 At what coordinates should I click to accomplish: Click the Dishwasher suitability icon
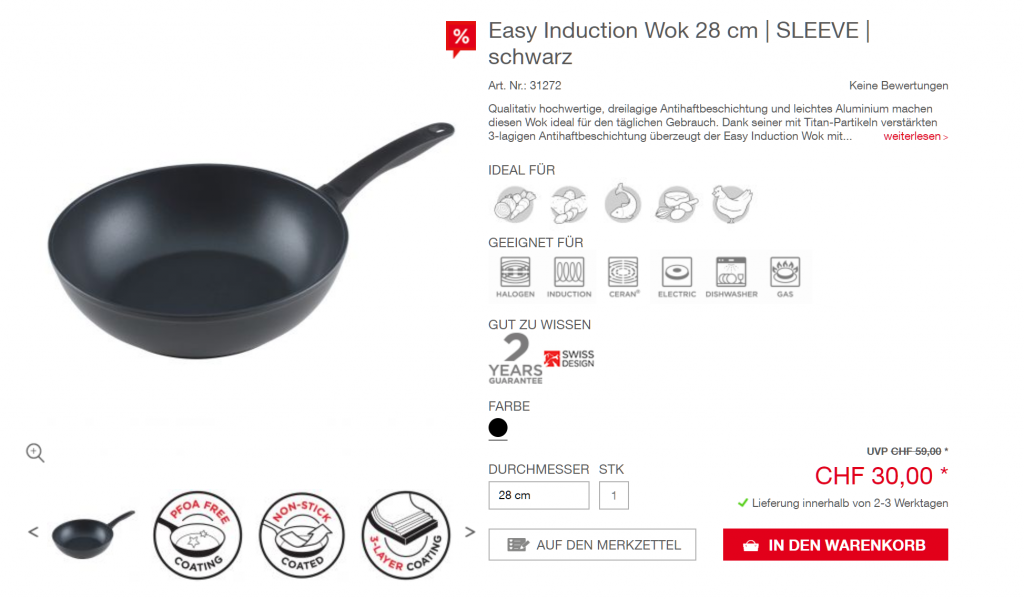(x=731, y=277)
